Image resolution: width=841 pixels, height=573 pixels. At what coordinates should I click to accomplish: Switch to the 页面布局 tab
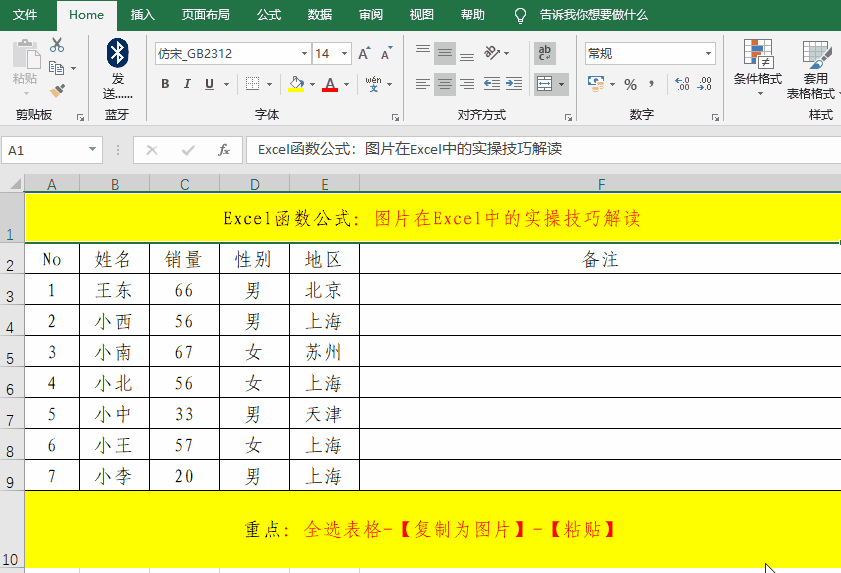point(205,15)
